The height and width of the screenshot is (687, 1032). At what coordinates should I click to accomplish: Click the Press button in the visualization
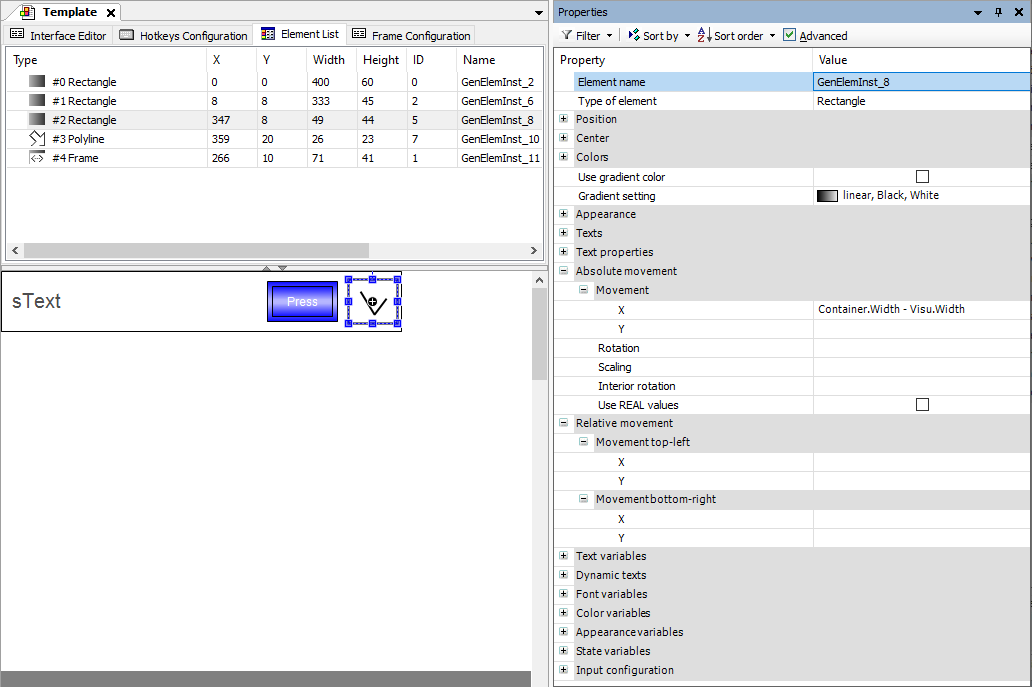coord(302,301)
